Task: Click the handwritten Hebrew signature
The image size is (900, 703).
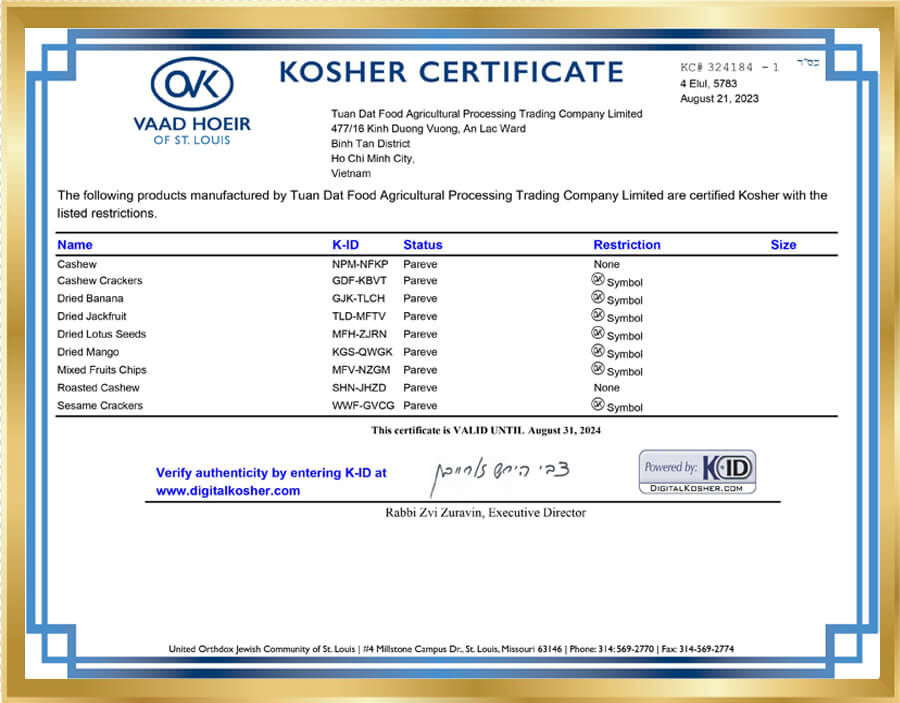Action: point(499,475)
